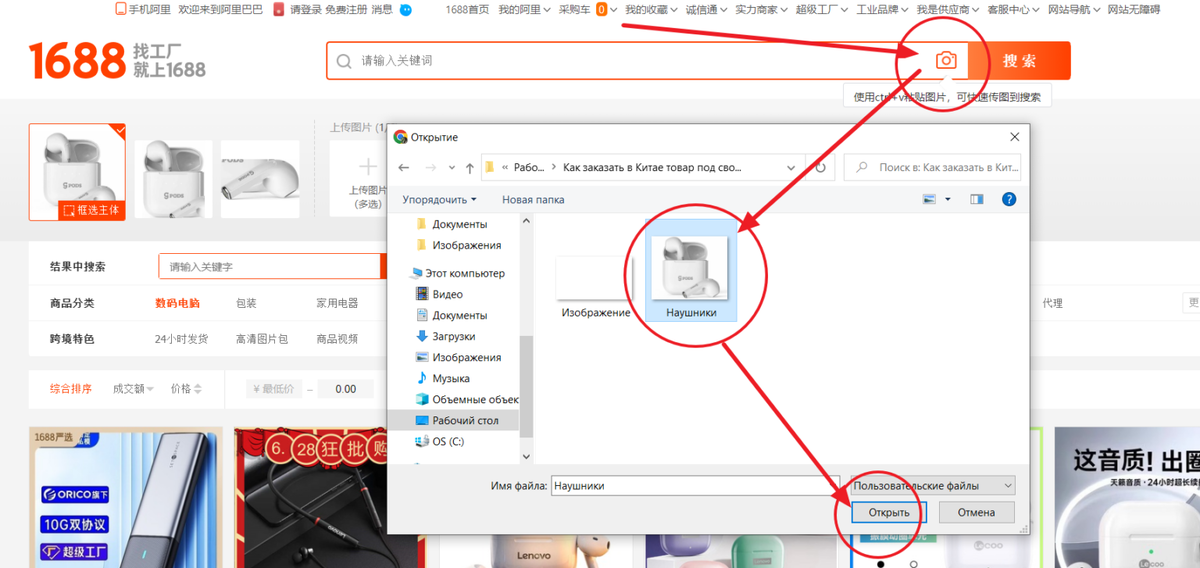Toggle the 高清图片包 filter

coord(261,339)
